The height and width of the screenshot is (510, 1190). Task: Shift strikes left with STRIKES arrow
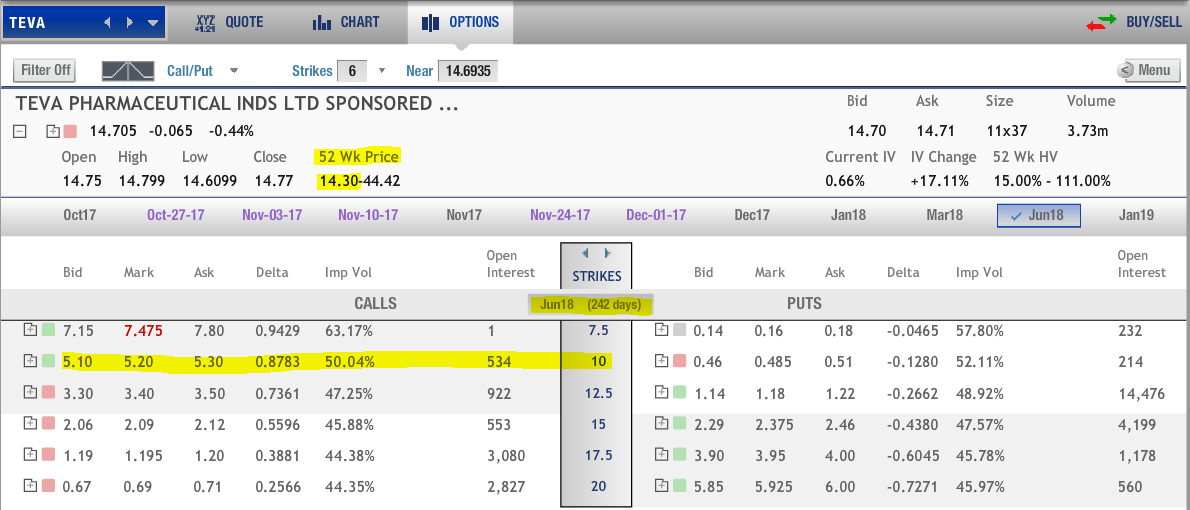(584, 253)
